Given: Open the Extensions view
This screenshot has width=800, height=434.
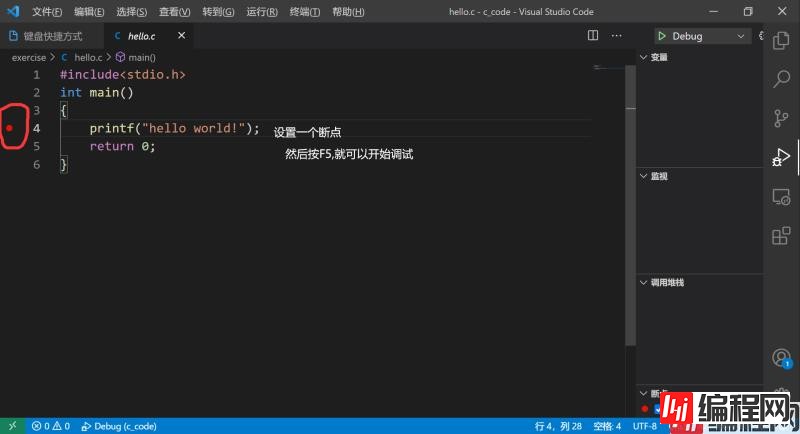Looking at the screenshot, I should (x=781, y=236).
